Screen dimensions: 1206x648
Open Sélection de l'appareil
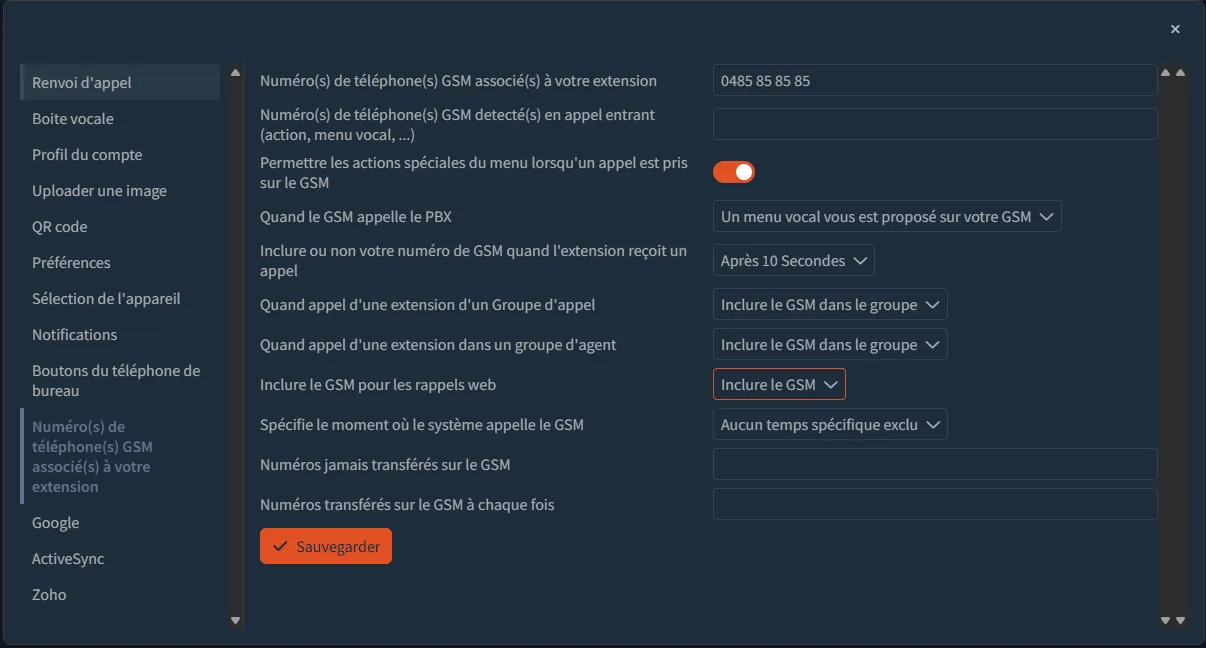(120, 298)
